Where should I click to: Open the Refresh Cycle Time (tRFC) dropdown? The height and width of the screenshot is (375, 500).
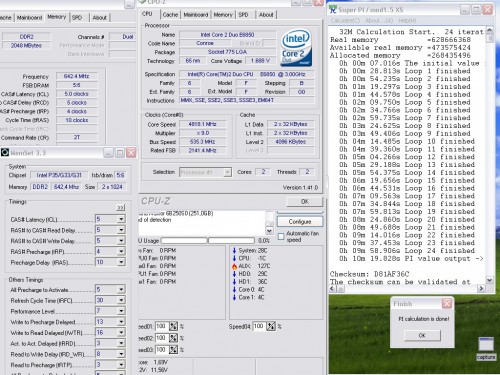click(121, 300)
